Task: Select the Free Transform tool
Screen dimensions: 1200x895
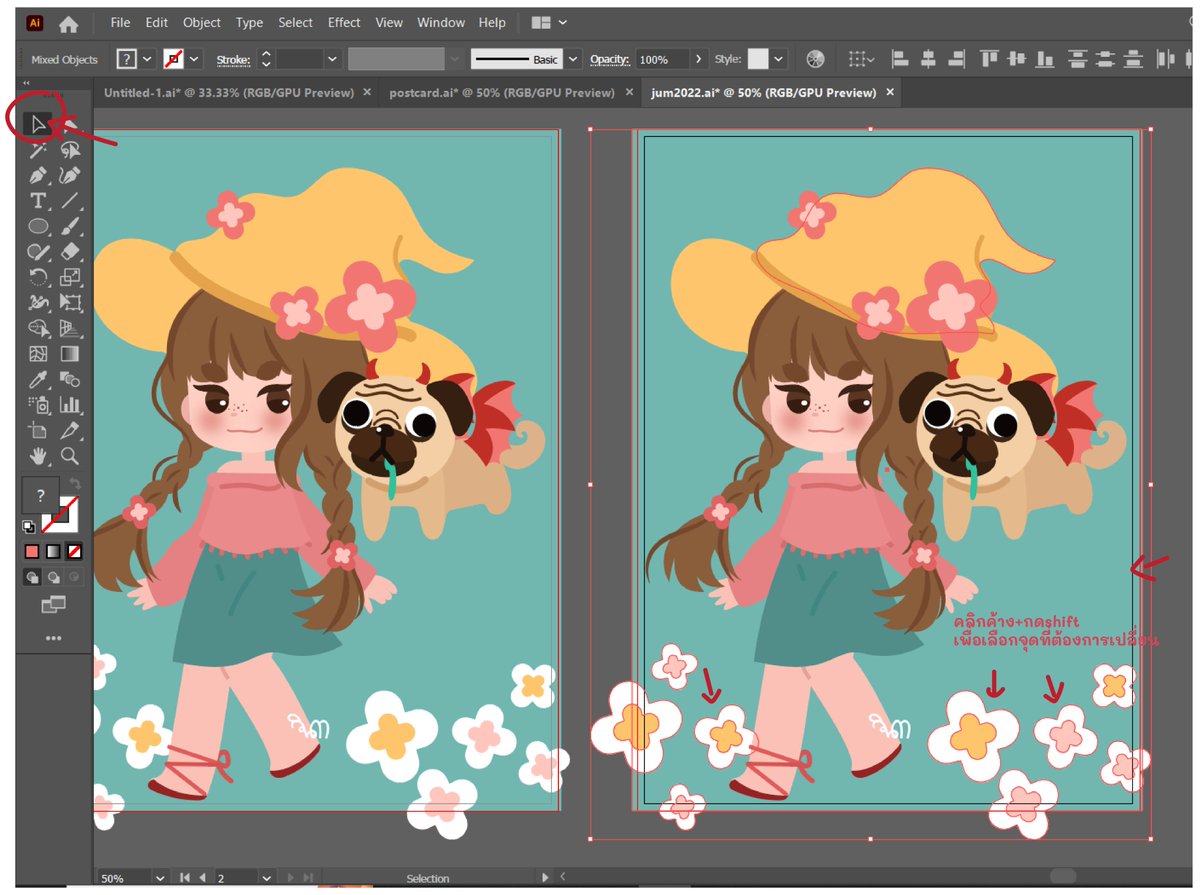Action: click(x=70, y=302)
